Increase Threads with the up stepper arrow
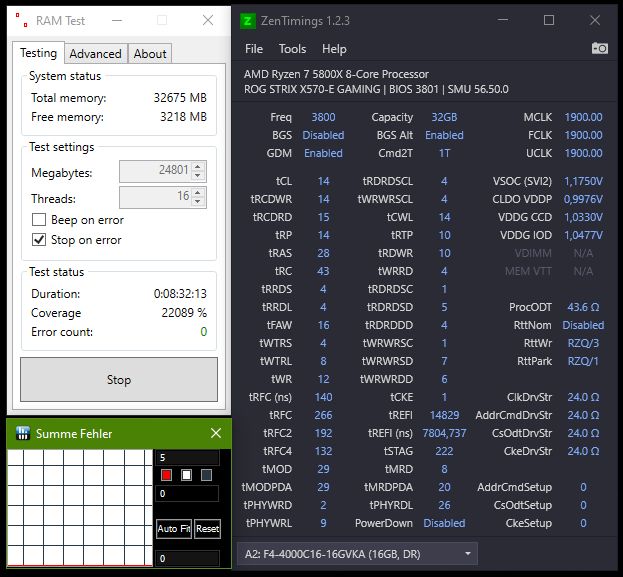This screenshot has width=623, height=577. click(197, 192)
